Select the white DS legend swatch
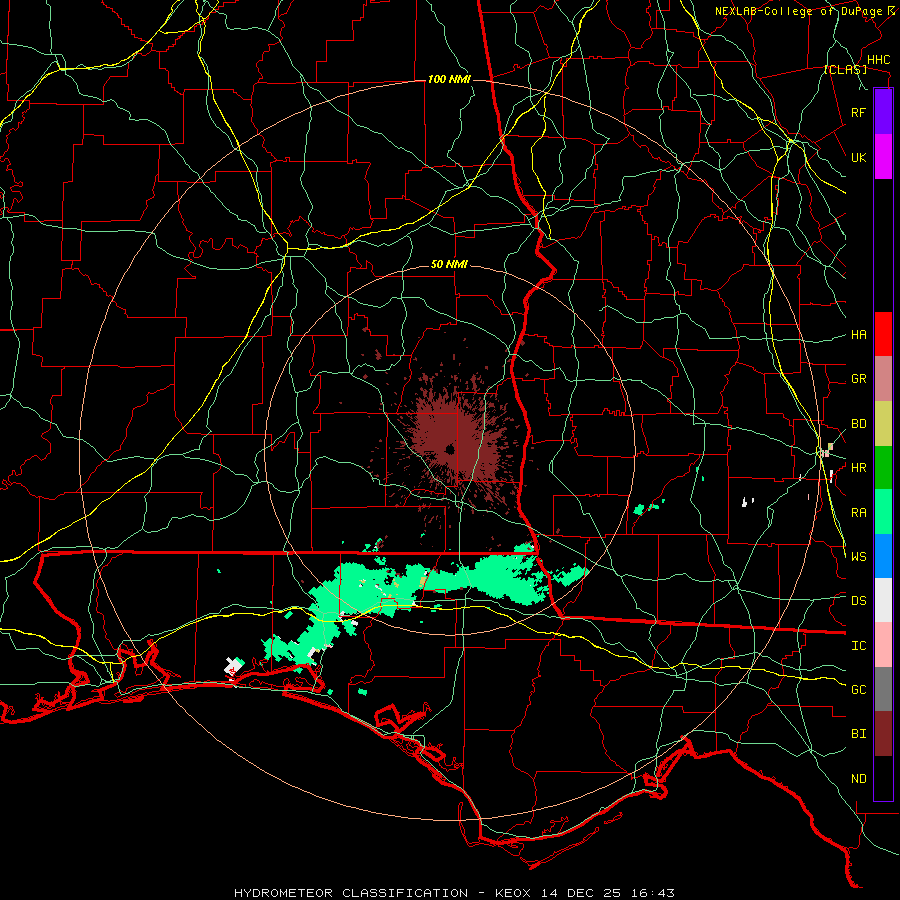 883,600
